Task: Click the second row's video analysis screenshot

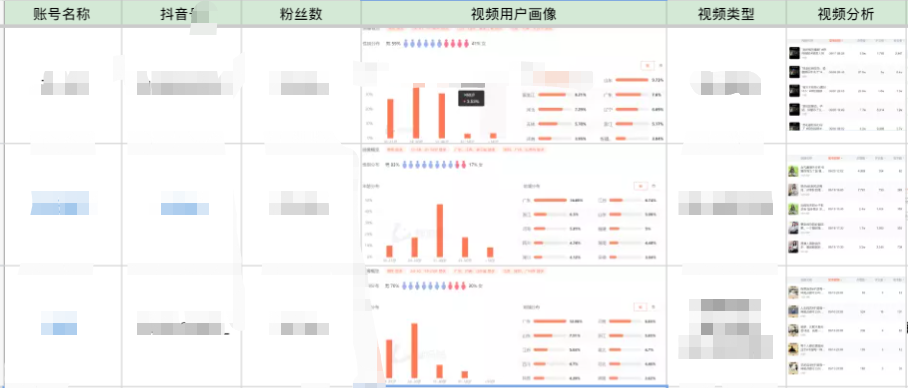Action: point(845,205)
